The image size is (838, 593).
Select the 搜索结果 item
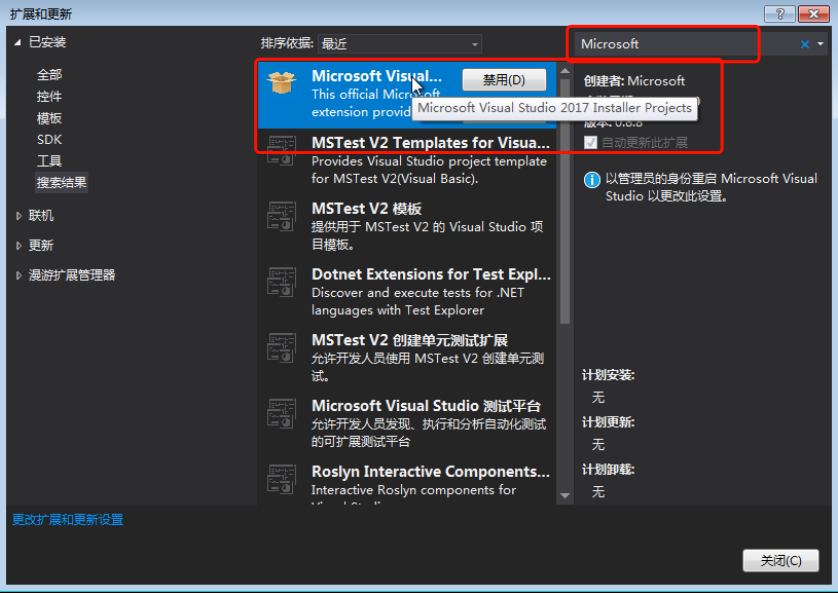[x=61, y=183]
